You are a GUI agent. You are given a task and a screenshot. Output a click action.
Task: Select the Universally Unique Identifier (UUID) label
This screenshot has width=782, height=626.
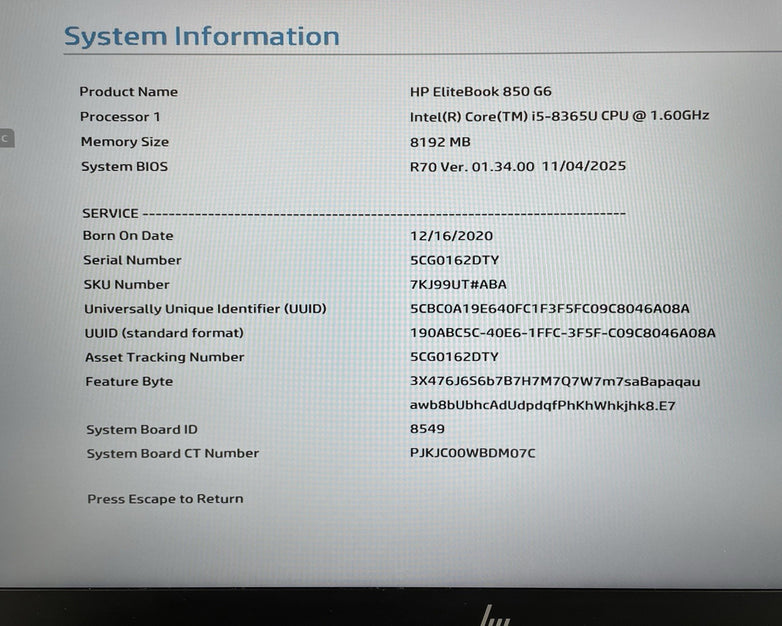coord(205,309)
